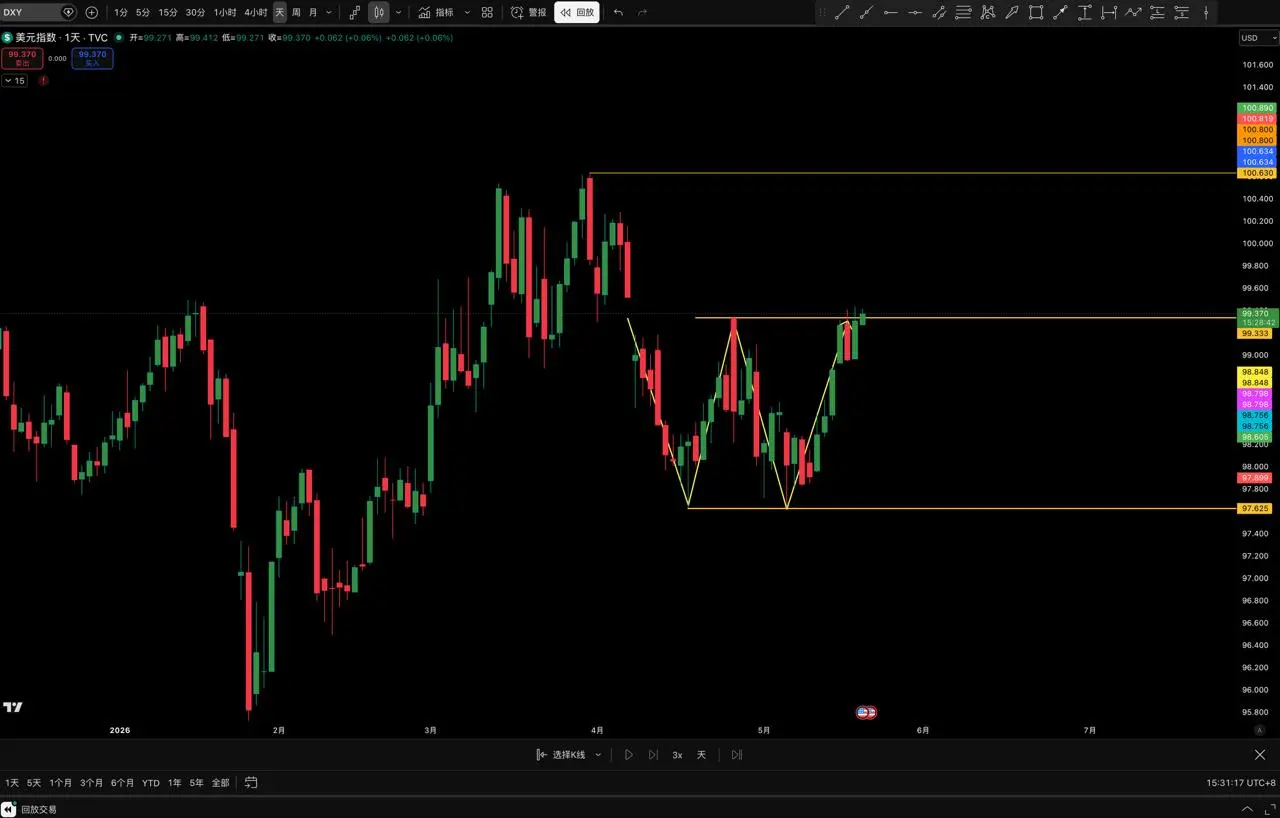Select the 周 weekly timeframe
Screen dimensions: 1280x818
point(296,12)
